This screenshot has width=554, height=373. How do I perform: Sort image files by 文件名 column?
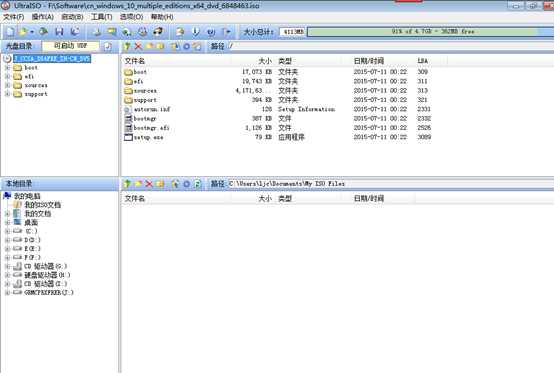135,61
